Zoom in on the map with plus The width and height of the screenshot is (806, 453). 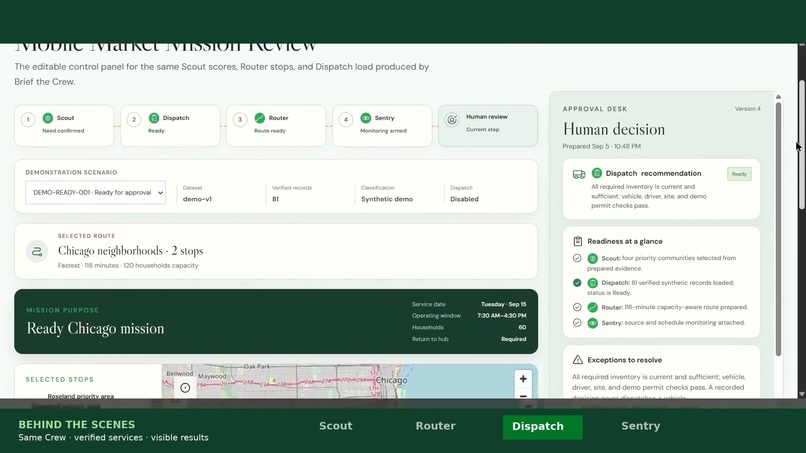point(523,379)
